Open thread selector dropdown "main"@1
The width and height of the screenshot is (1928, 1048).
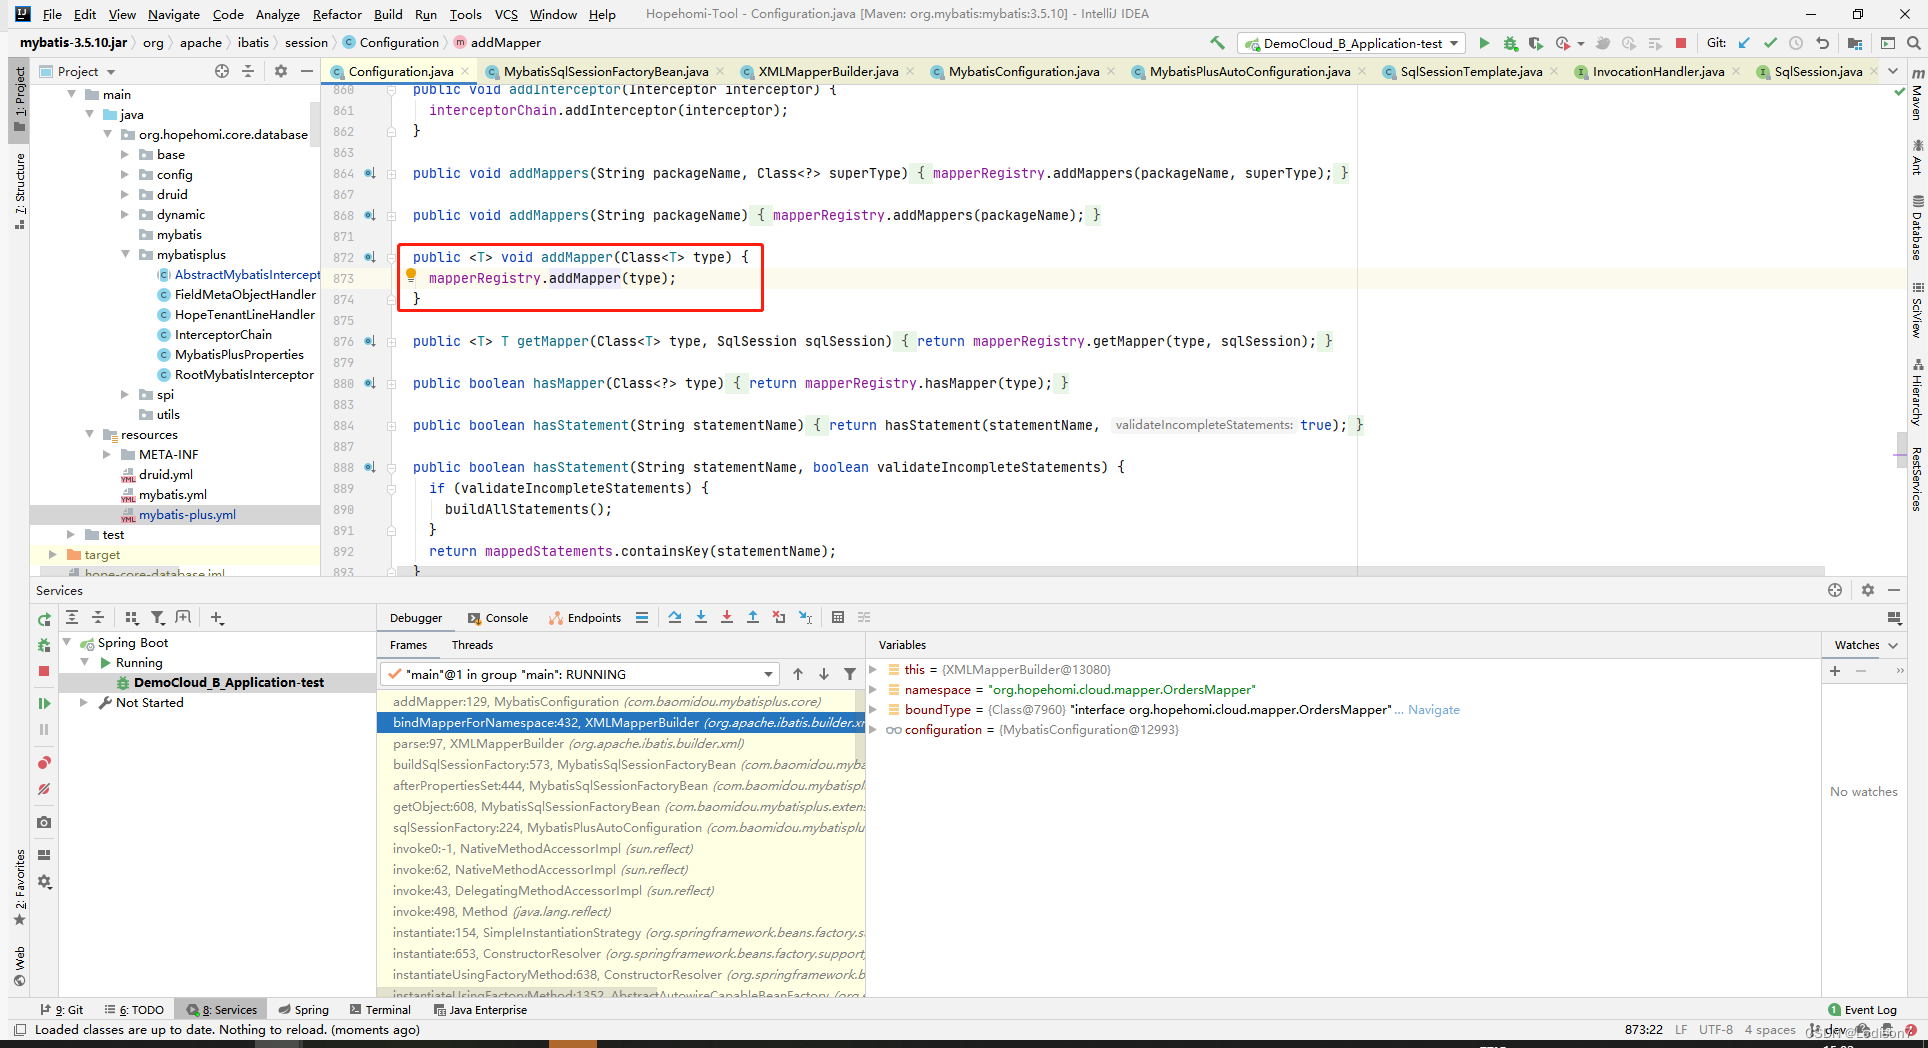coord(580,674)
